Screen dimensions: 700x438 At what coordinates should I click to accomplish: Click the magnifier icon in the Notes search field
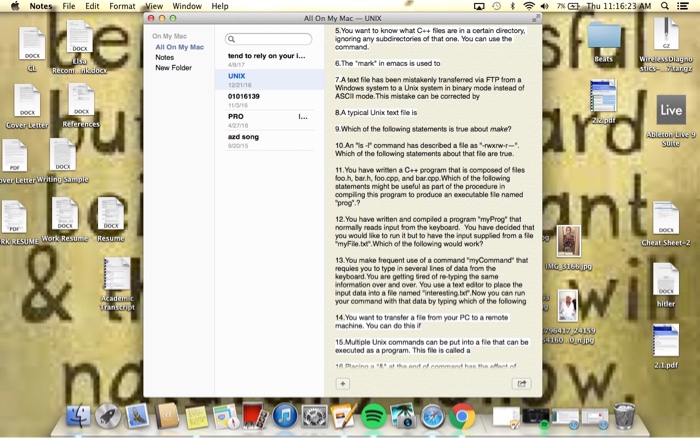coord(231,39)
